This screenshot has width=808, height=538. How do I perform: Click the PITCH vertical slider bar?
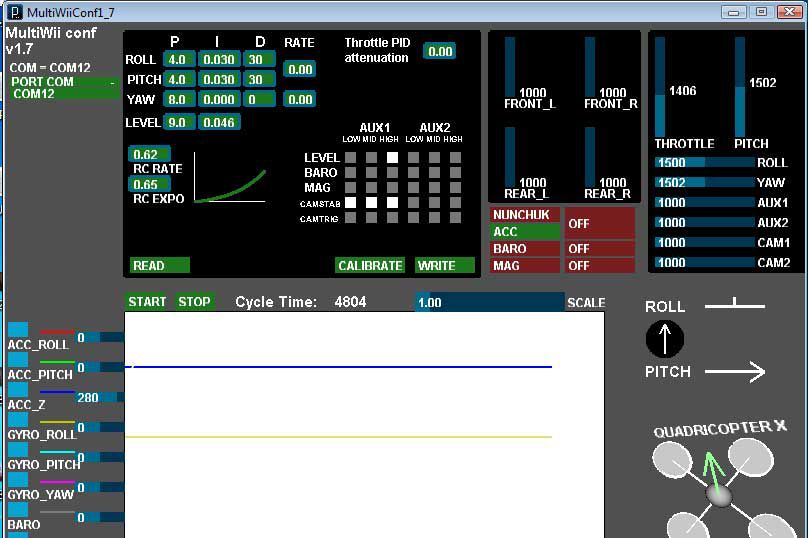click(x=740, y=86)
